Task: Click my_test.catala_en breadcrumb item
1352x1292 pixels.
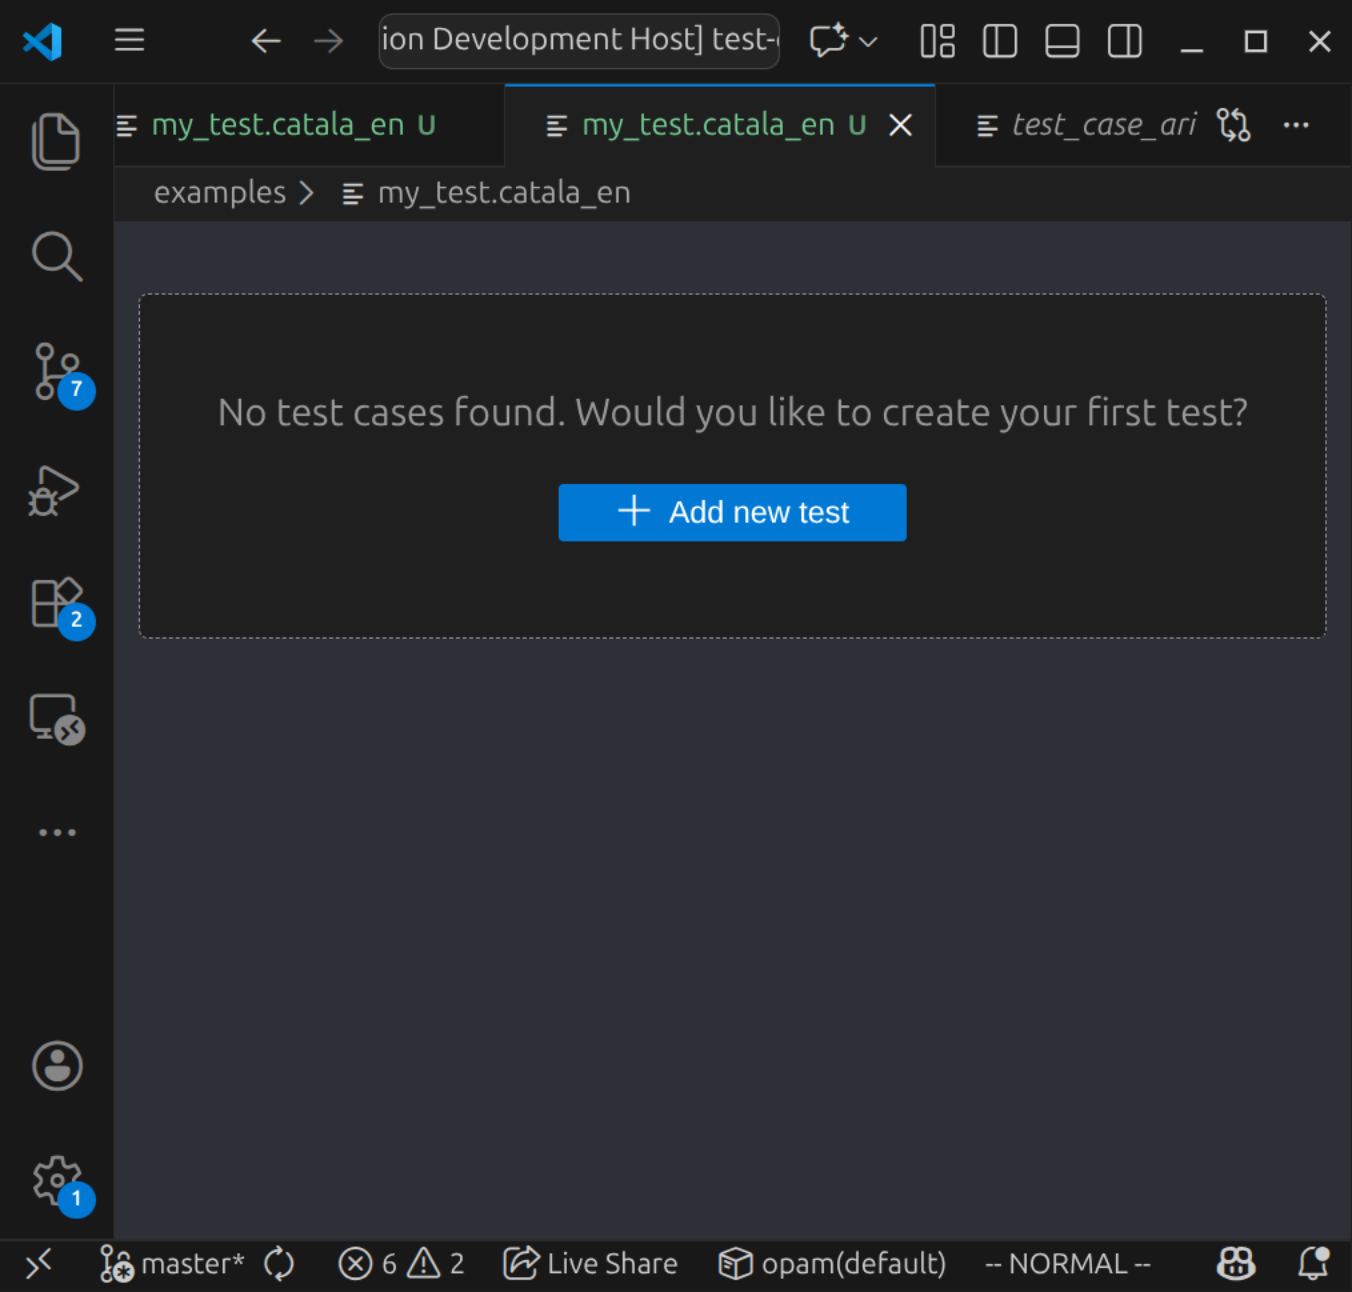Action: click(486, 192)
